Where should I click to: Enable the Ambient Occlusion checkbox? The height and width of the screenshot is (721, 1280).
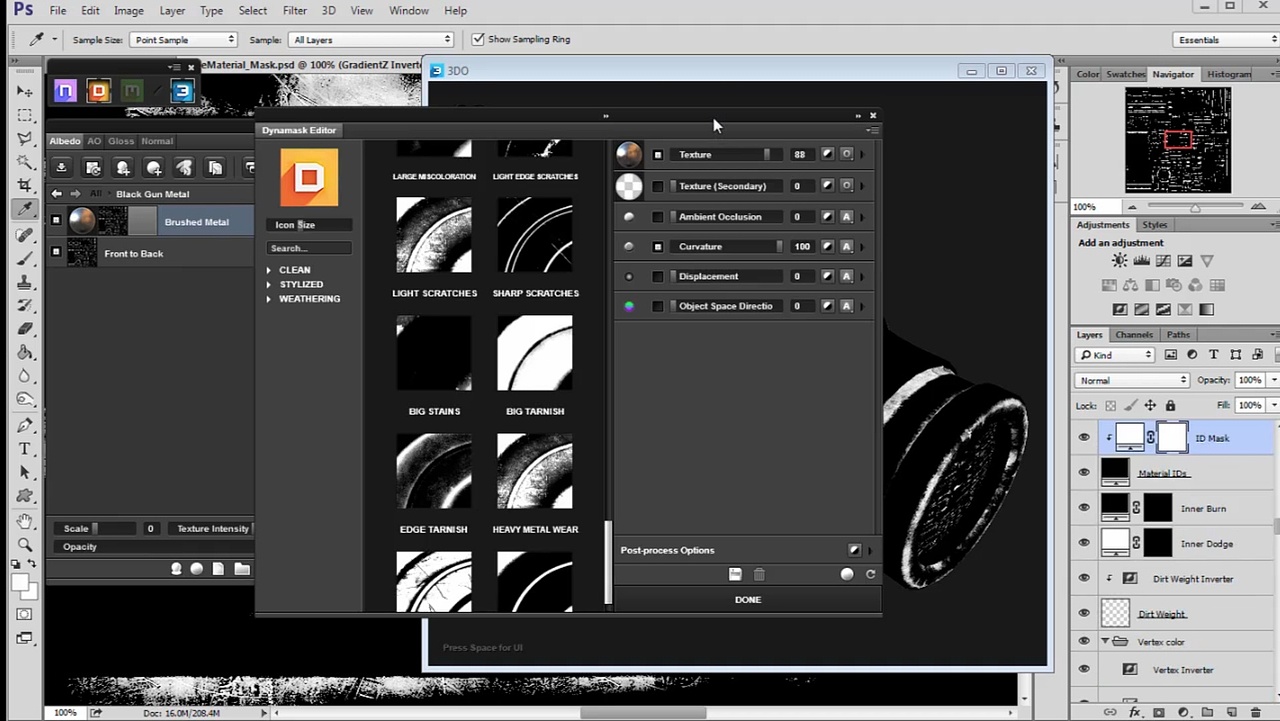click(x=658, y=217)
